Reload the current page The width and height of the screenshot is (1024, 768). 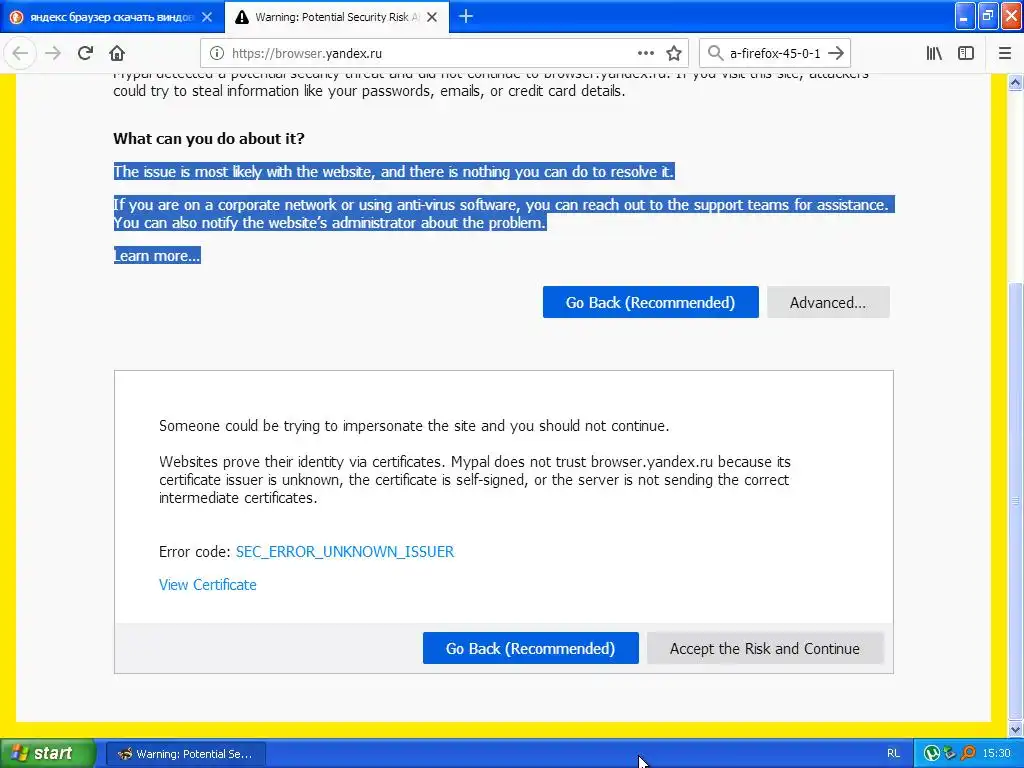[86, 54]
